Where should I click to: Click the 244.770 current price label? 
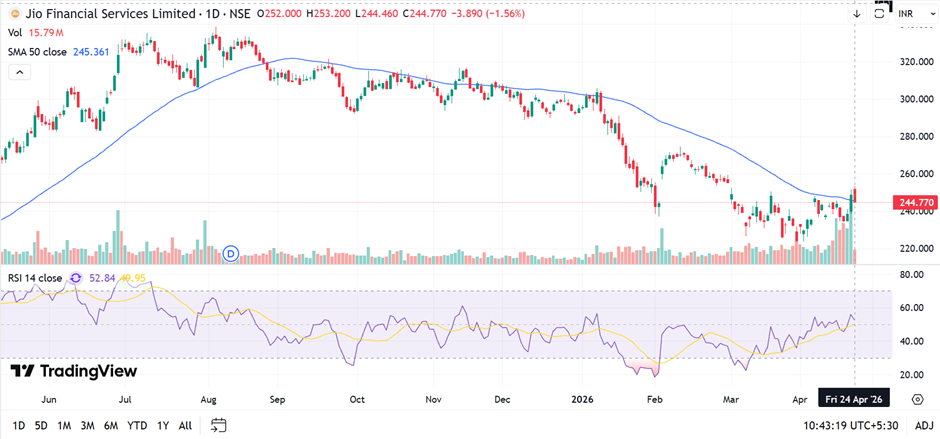click(x=916, y=203)
